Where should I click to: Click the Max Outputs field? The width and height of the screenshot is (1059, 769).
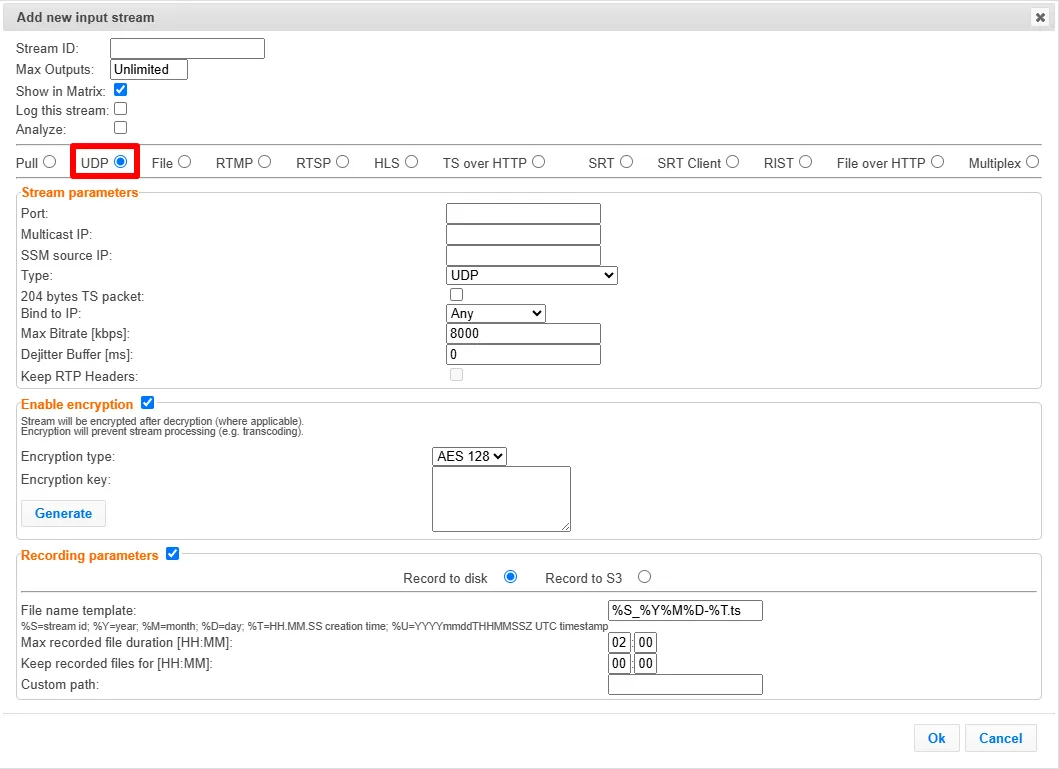(x=149, y=70)
